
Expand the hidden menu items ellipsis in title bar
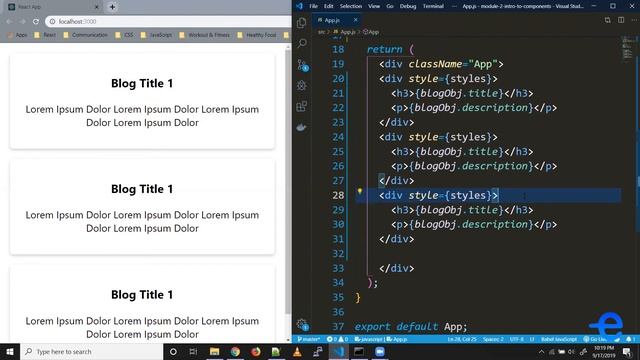[454, 6]
